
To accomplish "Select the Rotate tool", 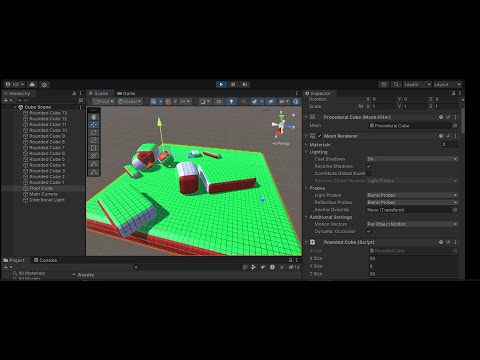I will click(x=94, y=133).
